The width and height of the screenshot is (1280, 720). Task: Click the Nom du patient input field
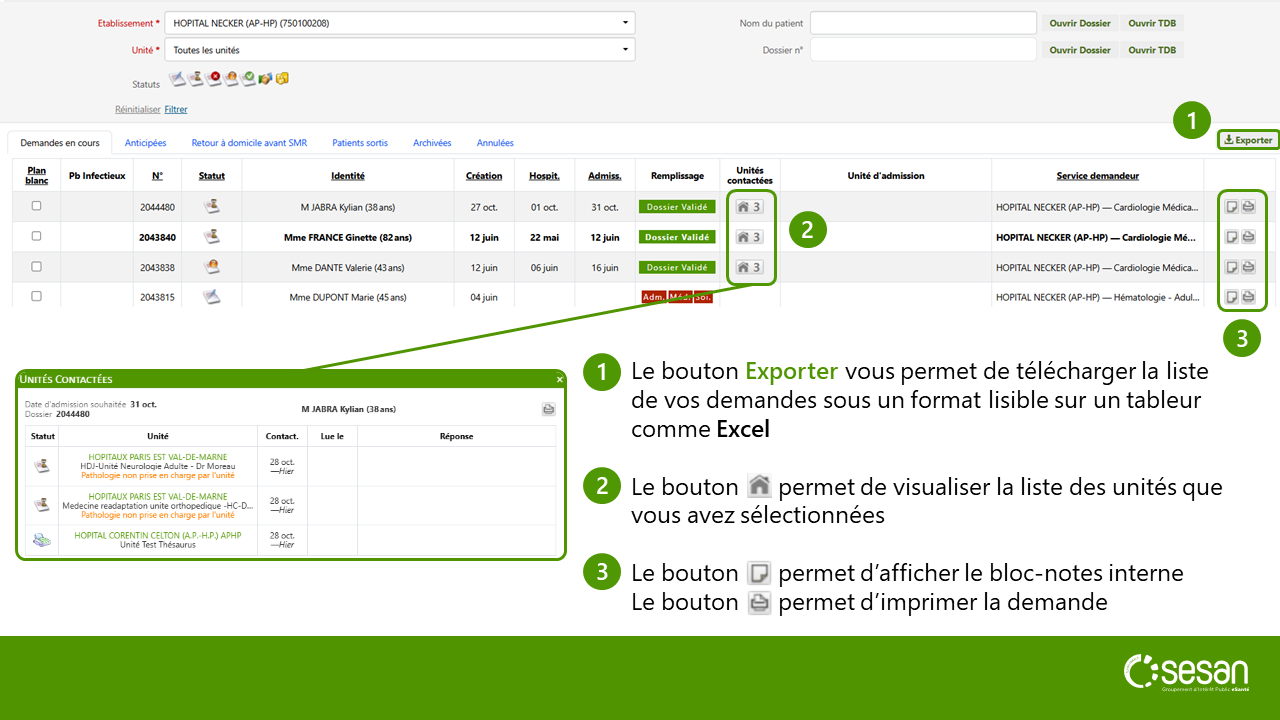tap(922, 22)
